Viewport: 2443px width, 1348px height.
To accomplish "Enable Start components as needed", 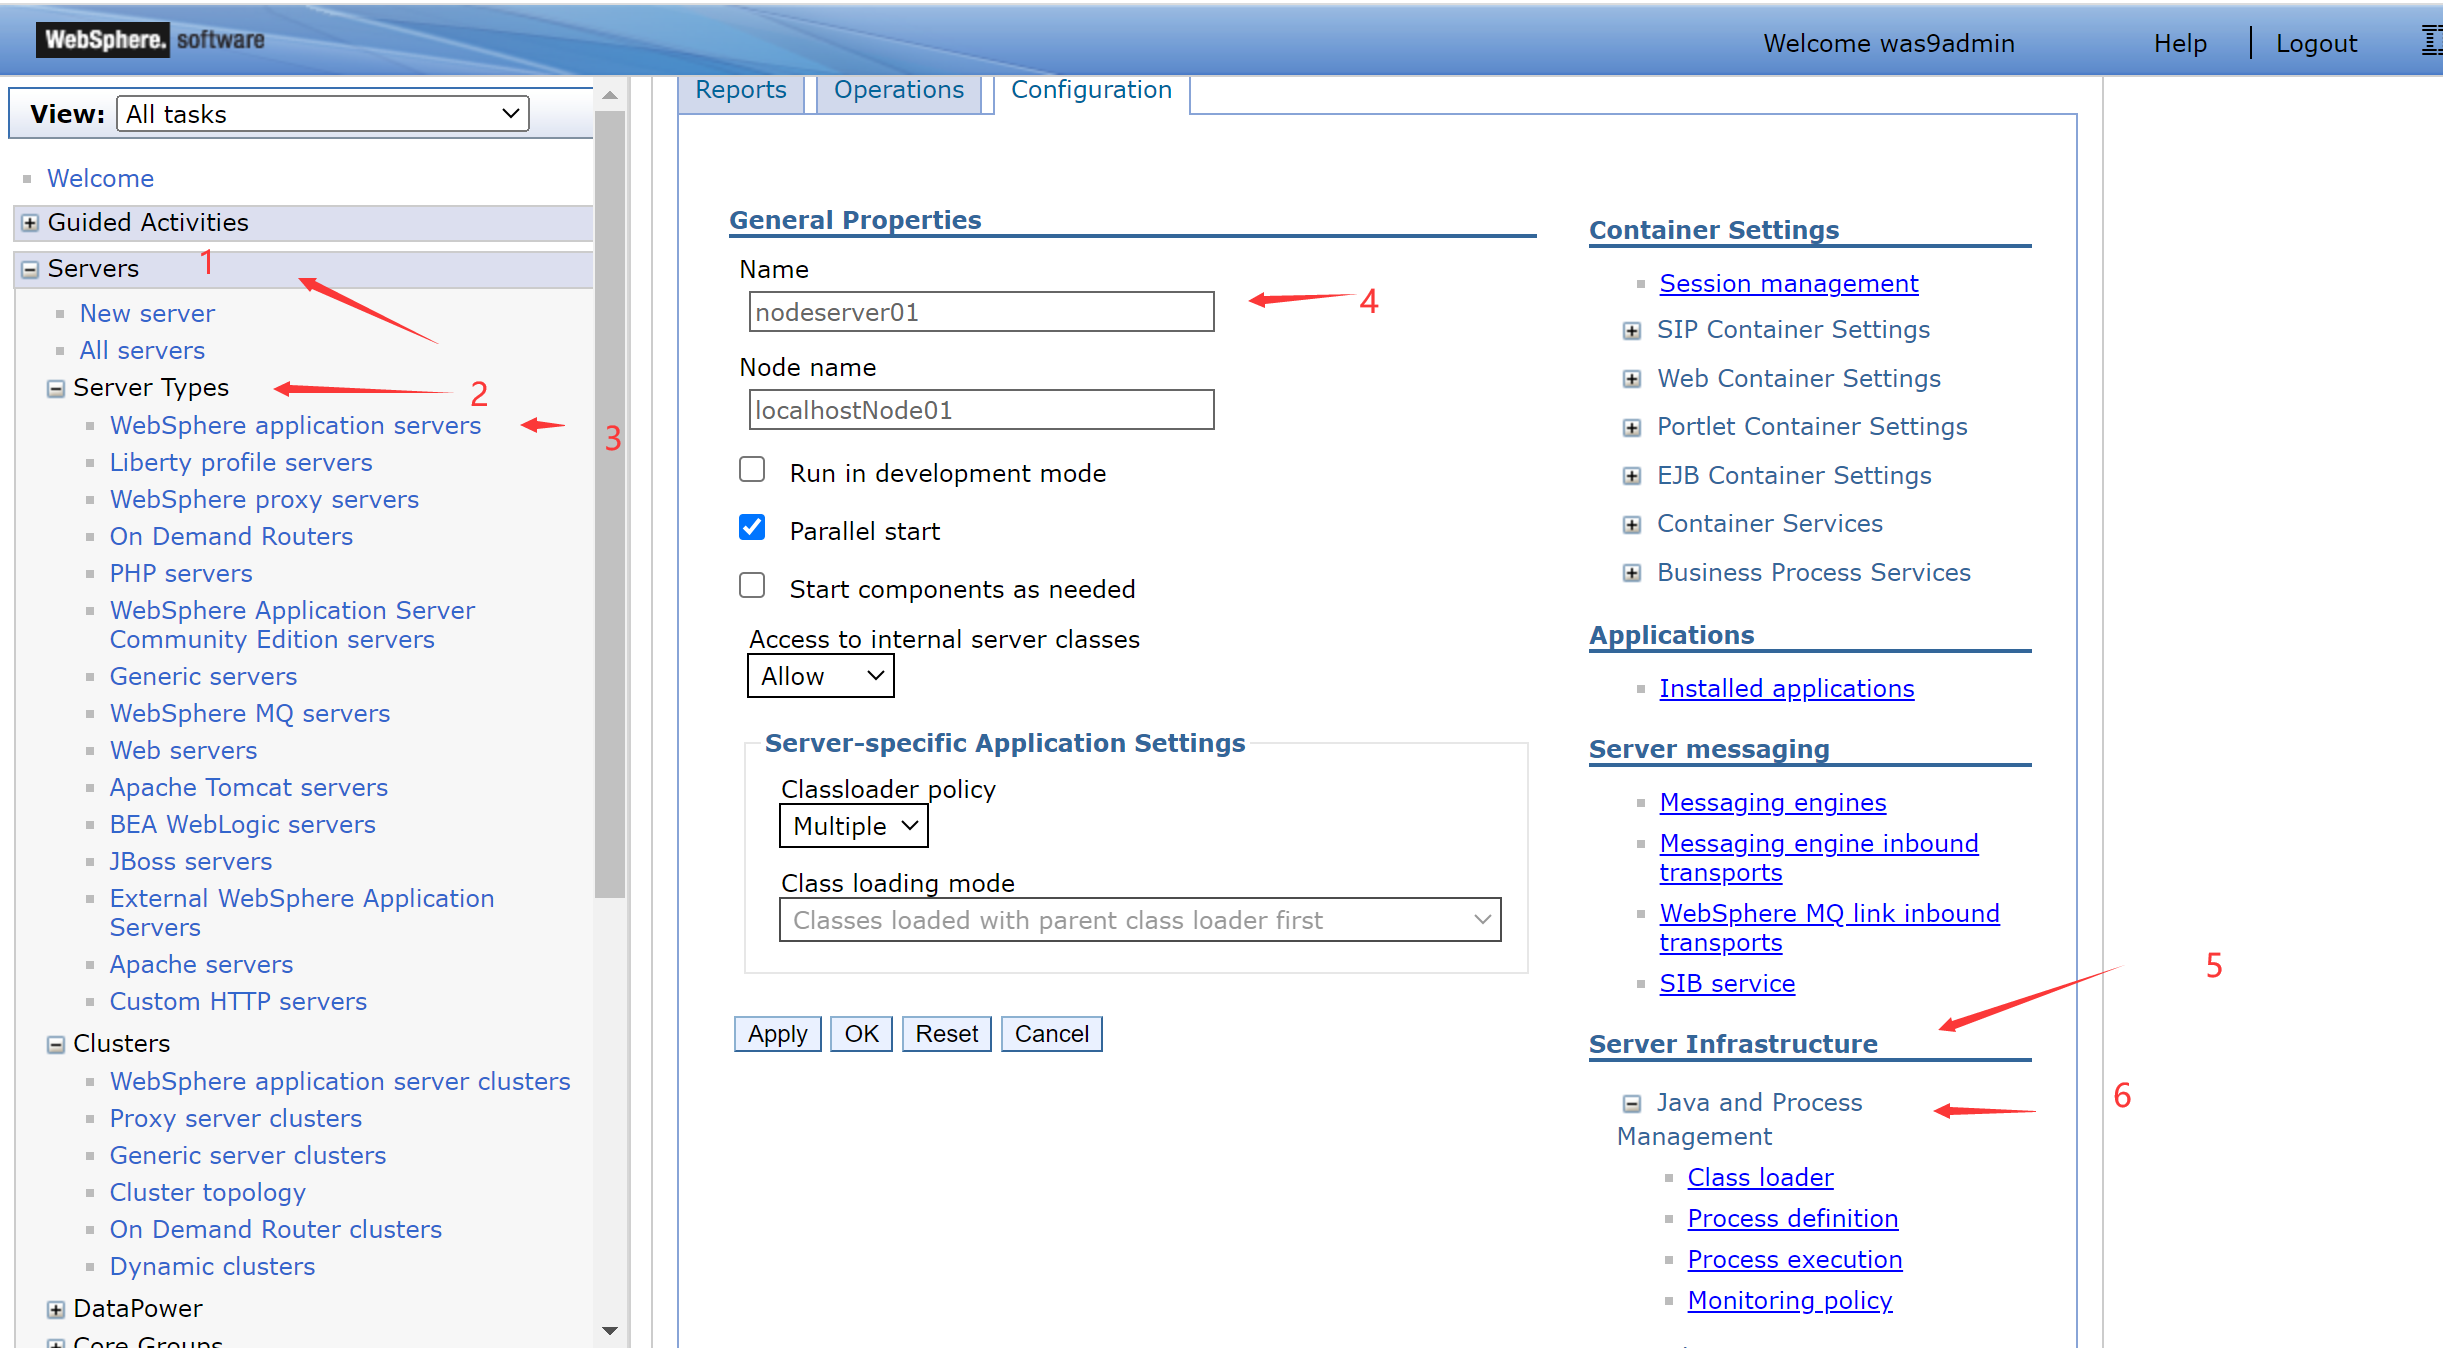I will tap(752, 586).
